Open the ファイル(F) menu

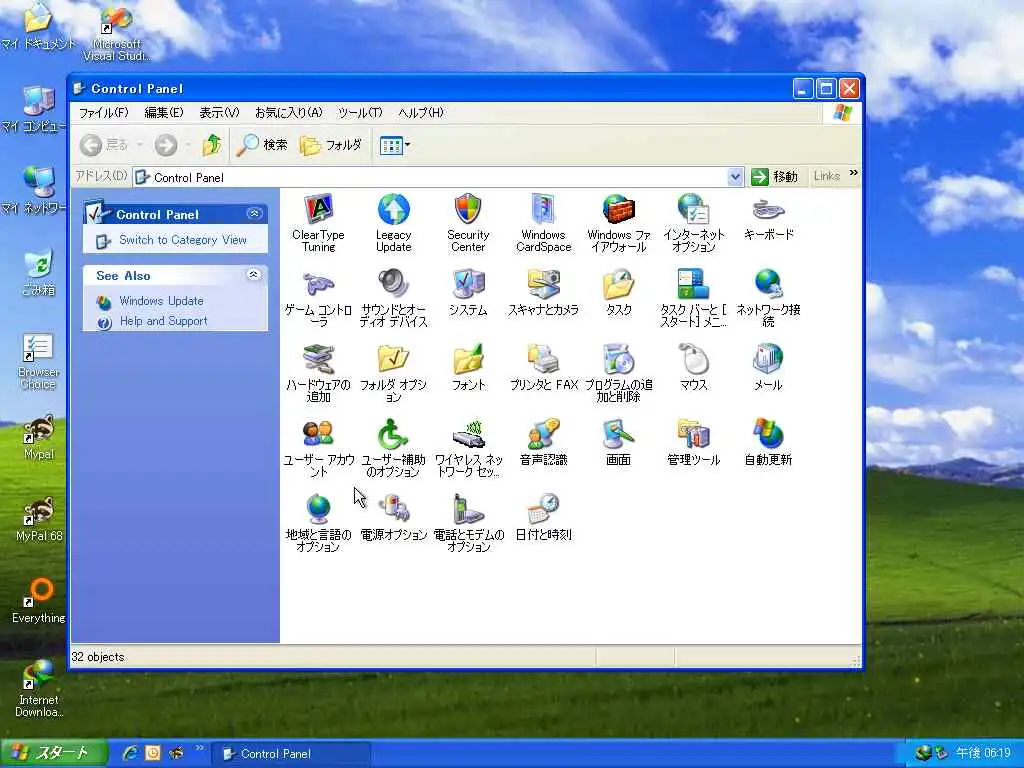click(103, 112)
